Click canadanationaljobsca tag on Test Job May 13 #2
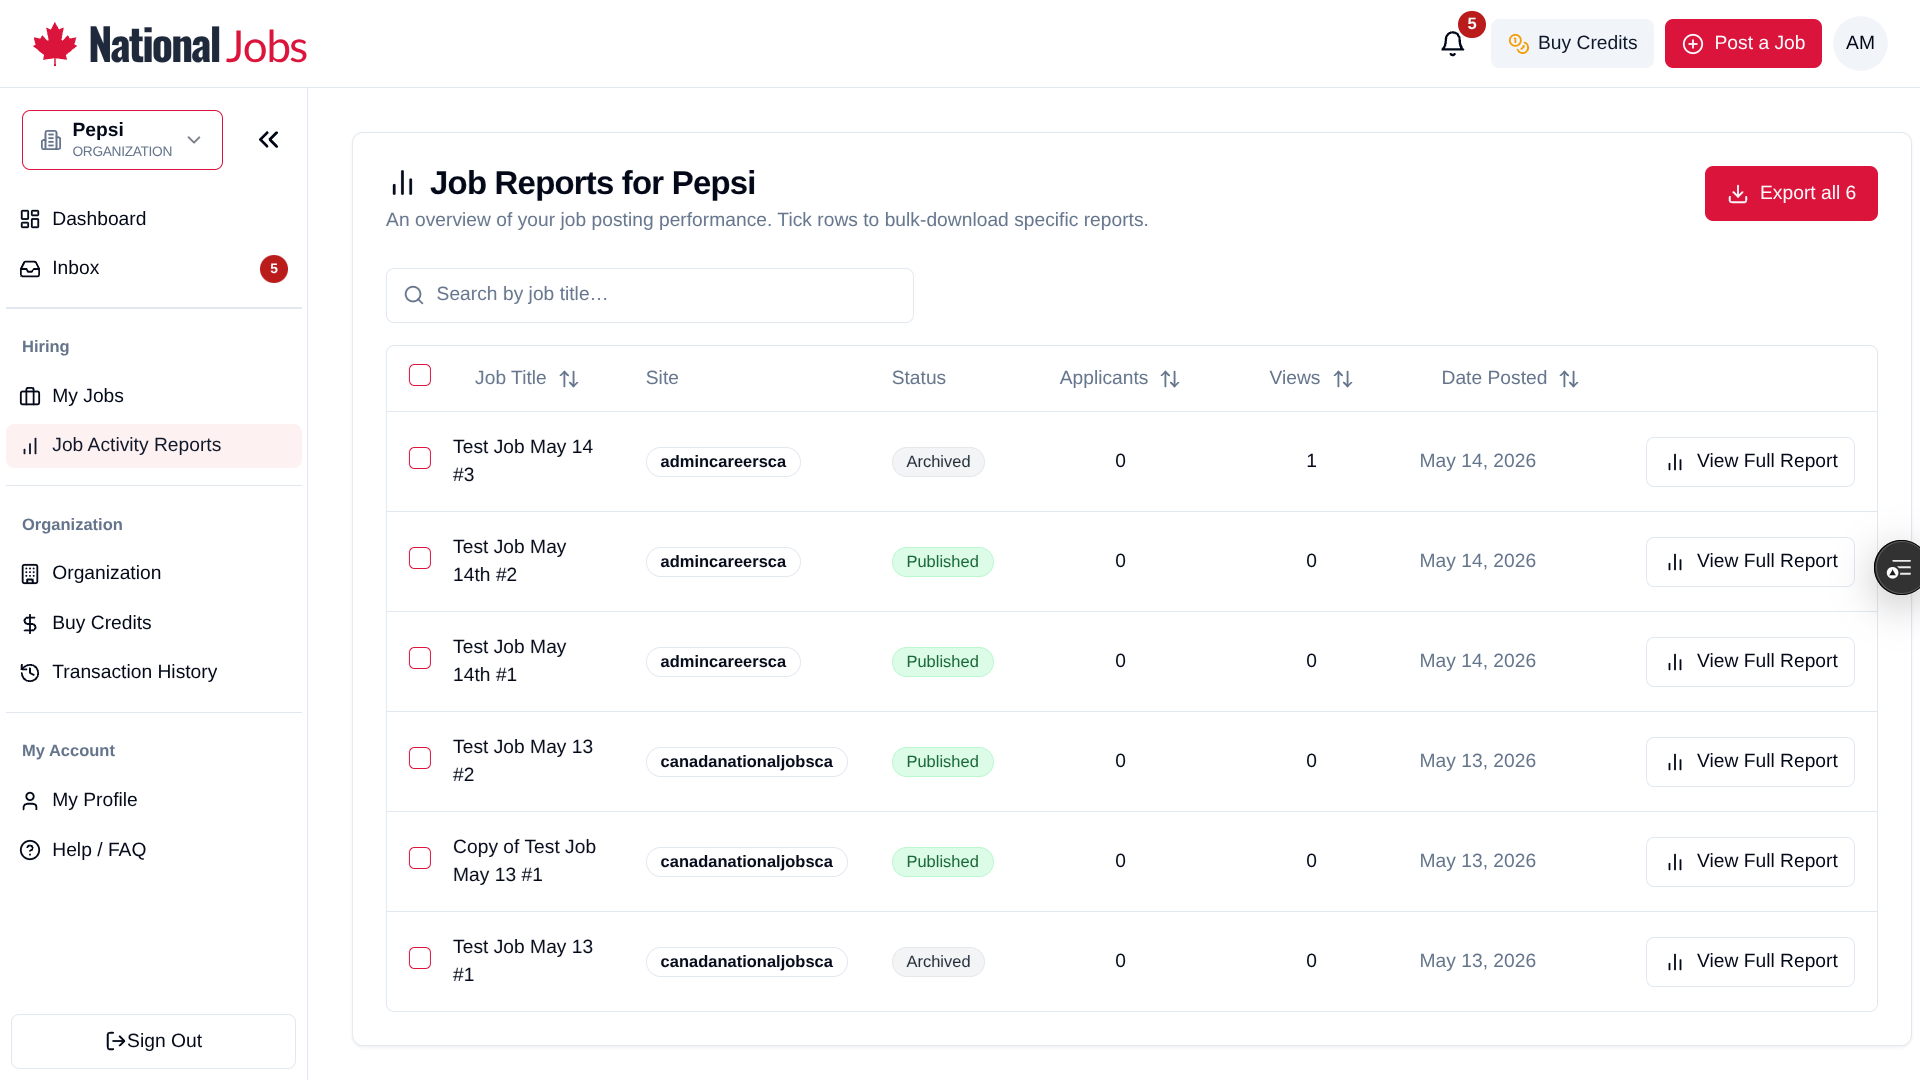Image resolution: width=1920 pixels, height=1080 pixels. (x=746, y=762)
